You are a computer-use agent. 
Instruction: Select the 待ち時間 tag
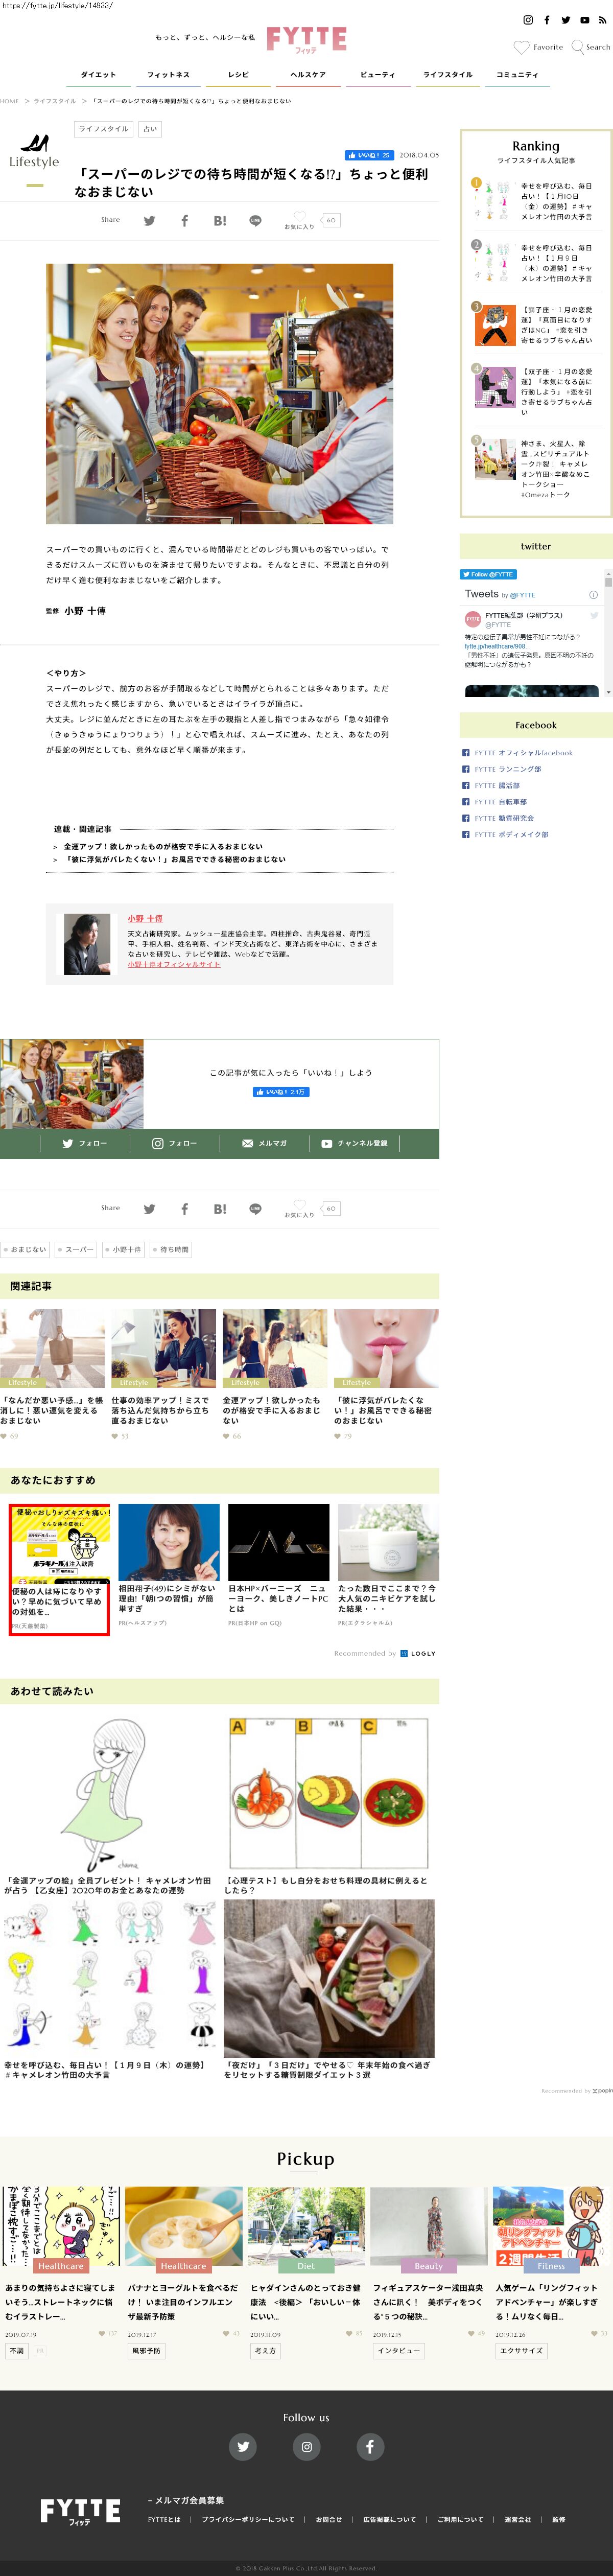click(171, 1250)
